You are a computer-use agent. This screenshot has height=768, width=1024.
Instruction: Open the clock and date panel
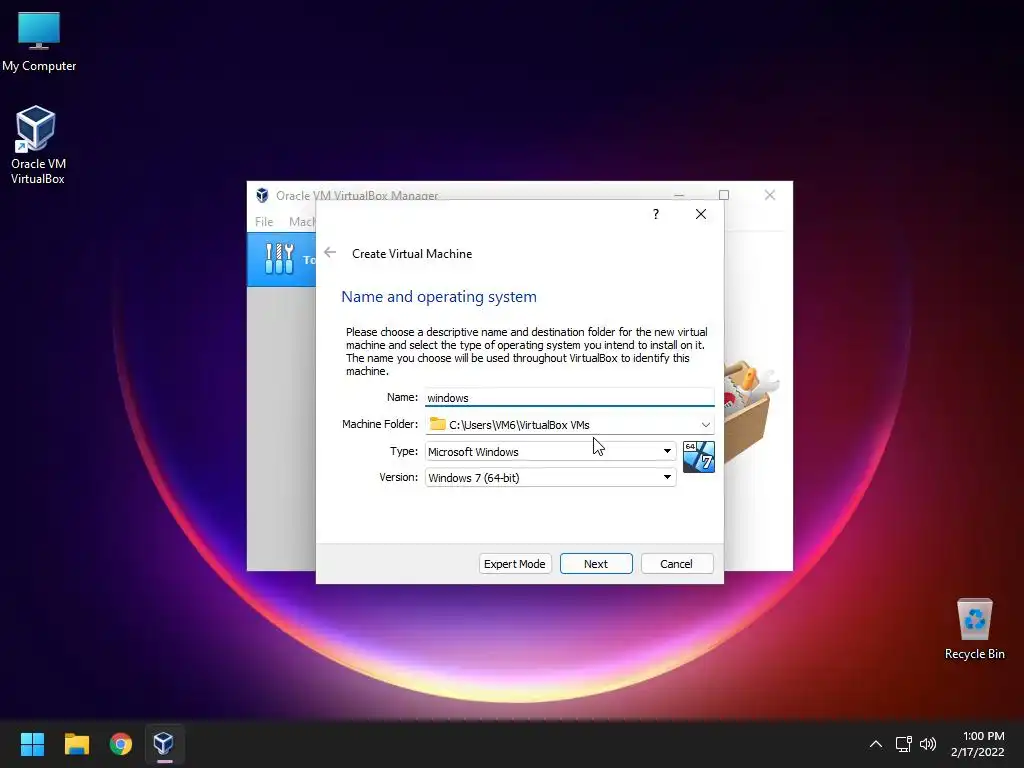tap(977, 744)
